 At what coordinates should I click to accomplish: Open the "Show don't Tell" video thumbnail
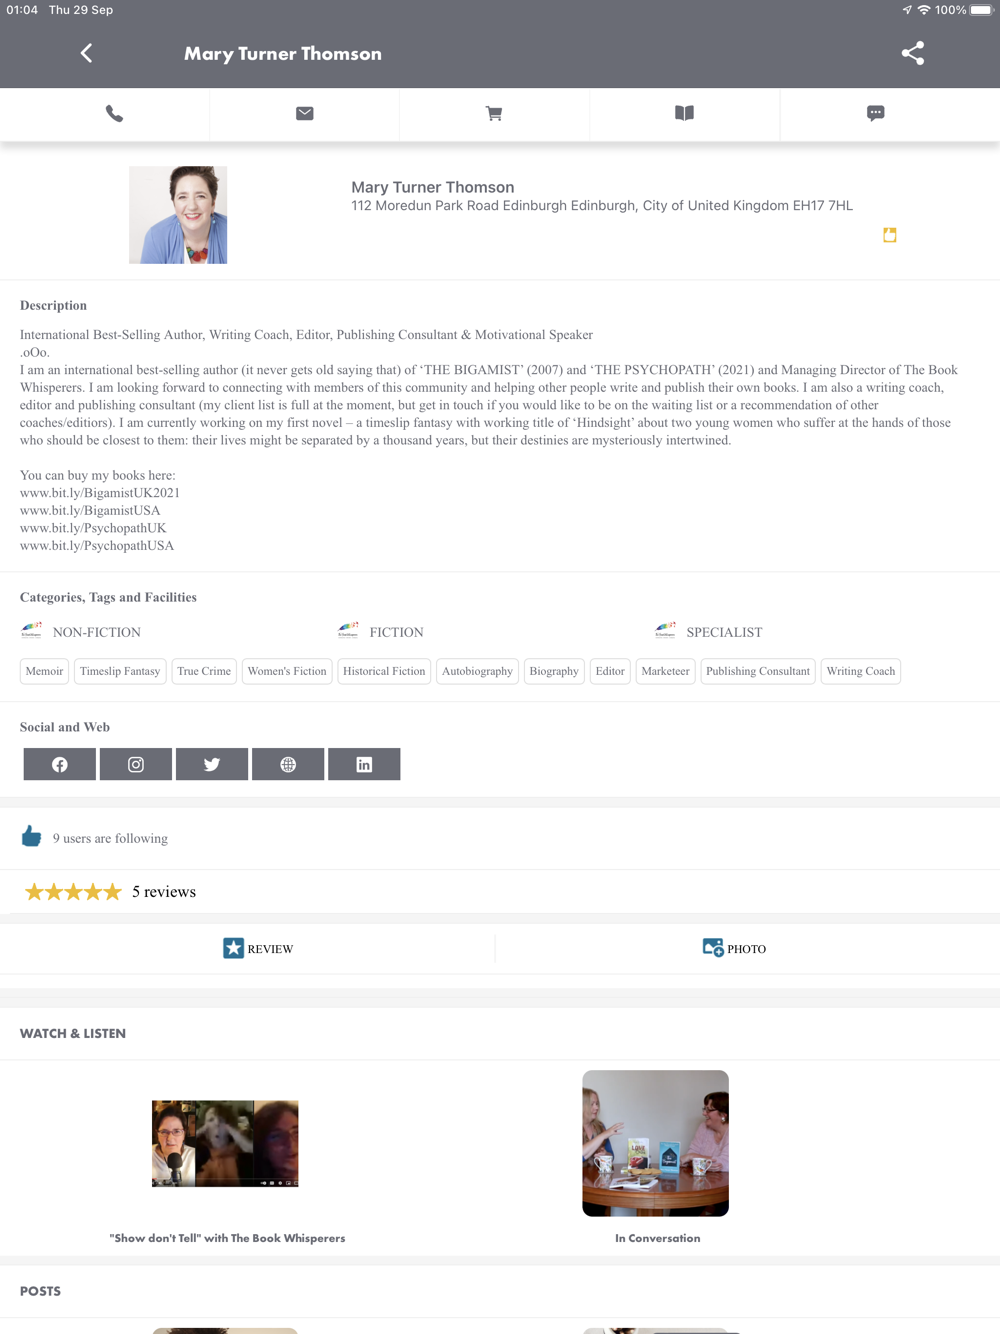(225, 1144)
